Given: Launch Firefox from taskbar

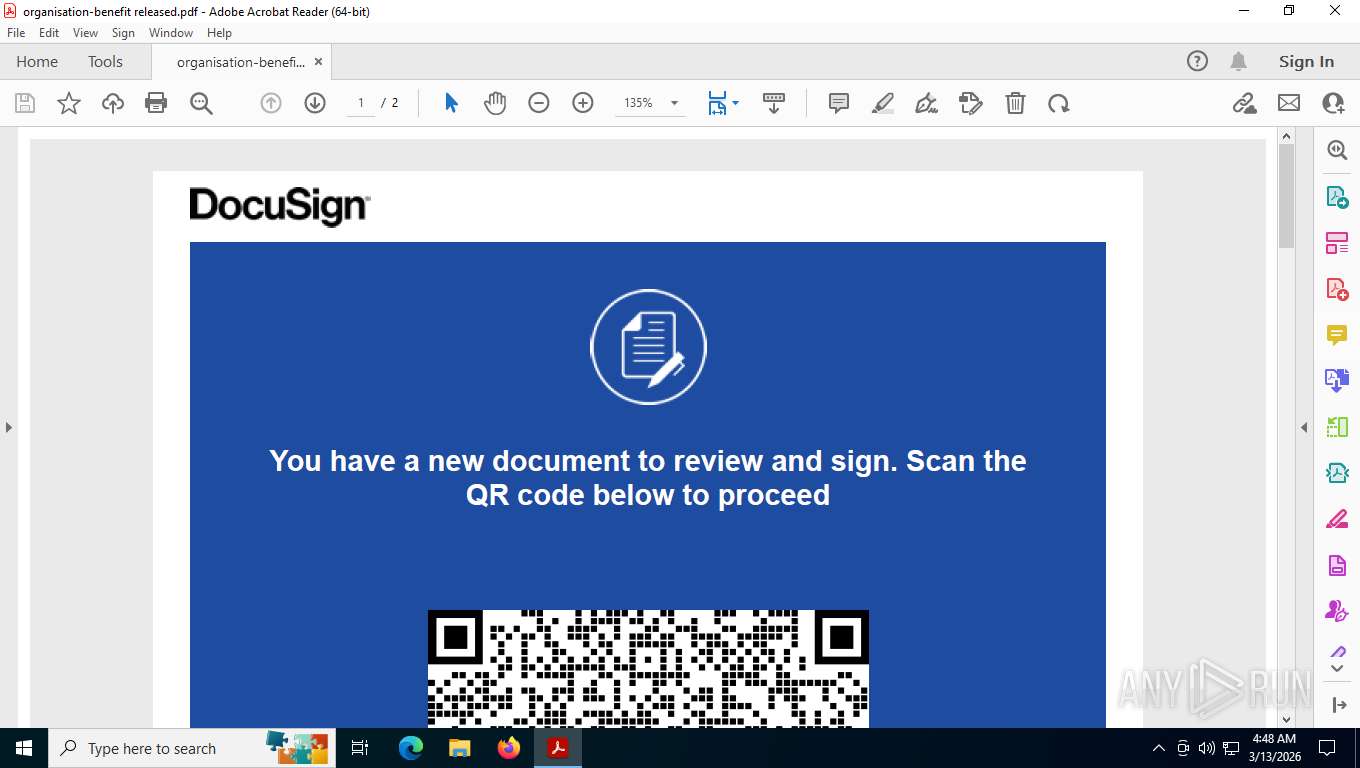Looking at the screenshot, I should point(508,748).
